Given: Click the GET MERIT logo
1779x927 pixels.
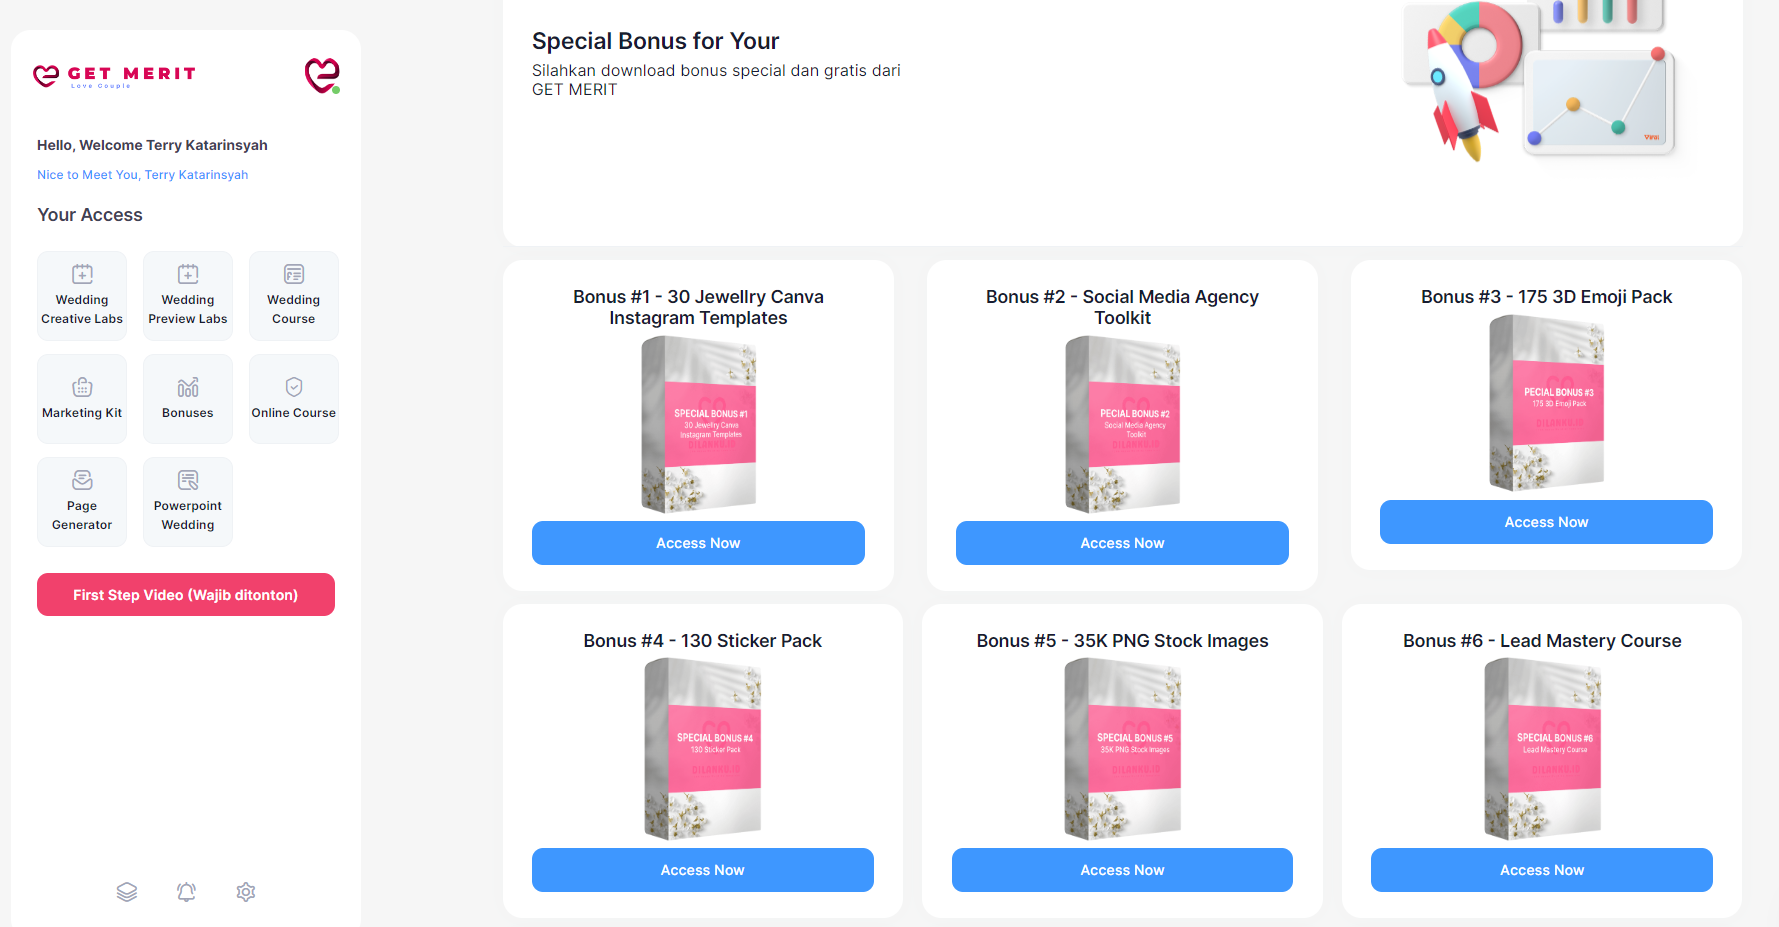Looking at the screenshot, I should (114, 75).
